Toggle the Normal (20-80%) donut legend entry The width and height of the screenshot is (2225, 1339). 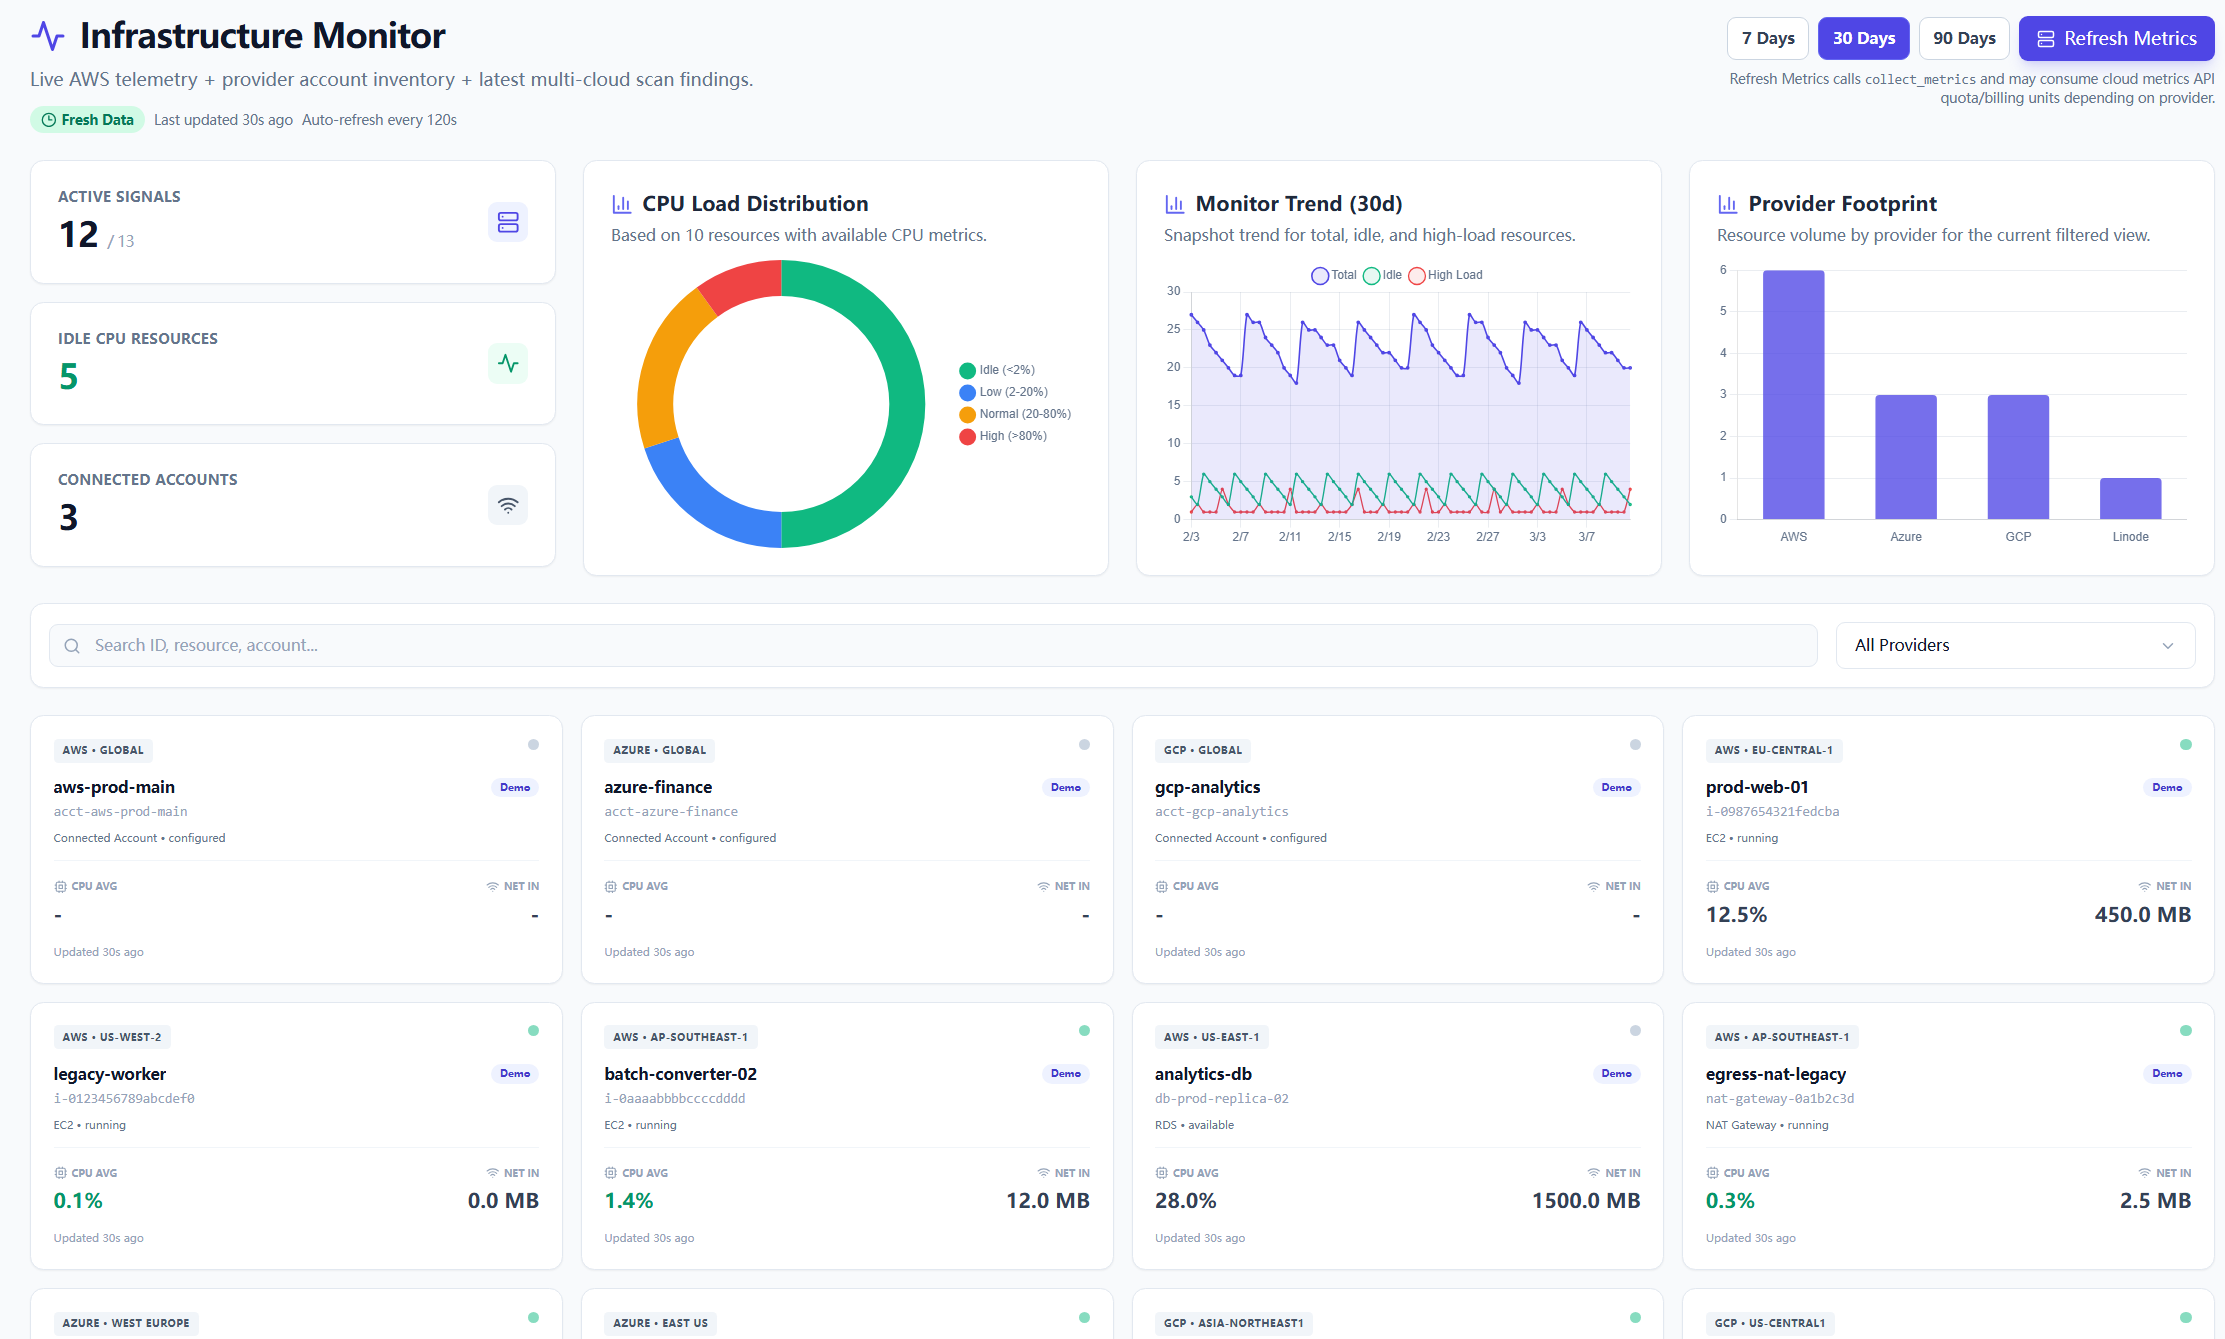(x=1015, y=414)
